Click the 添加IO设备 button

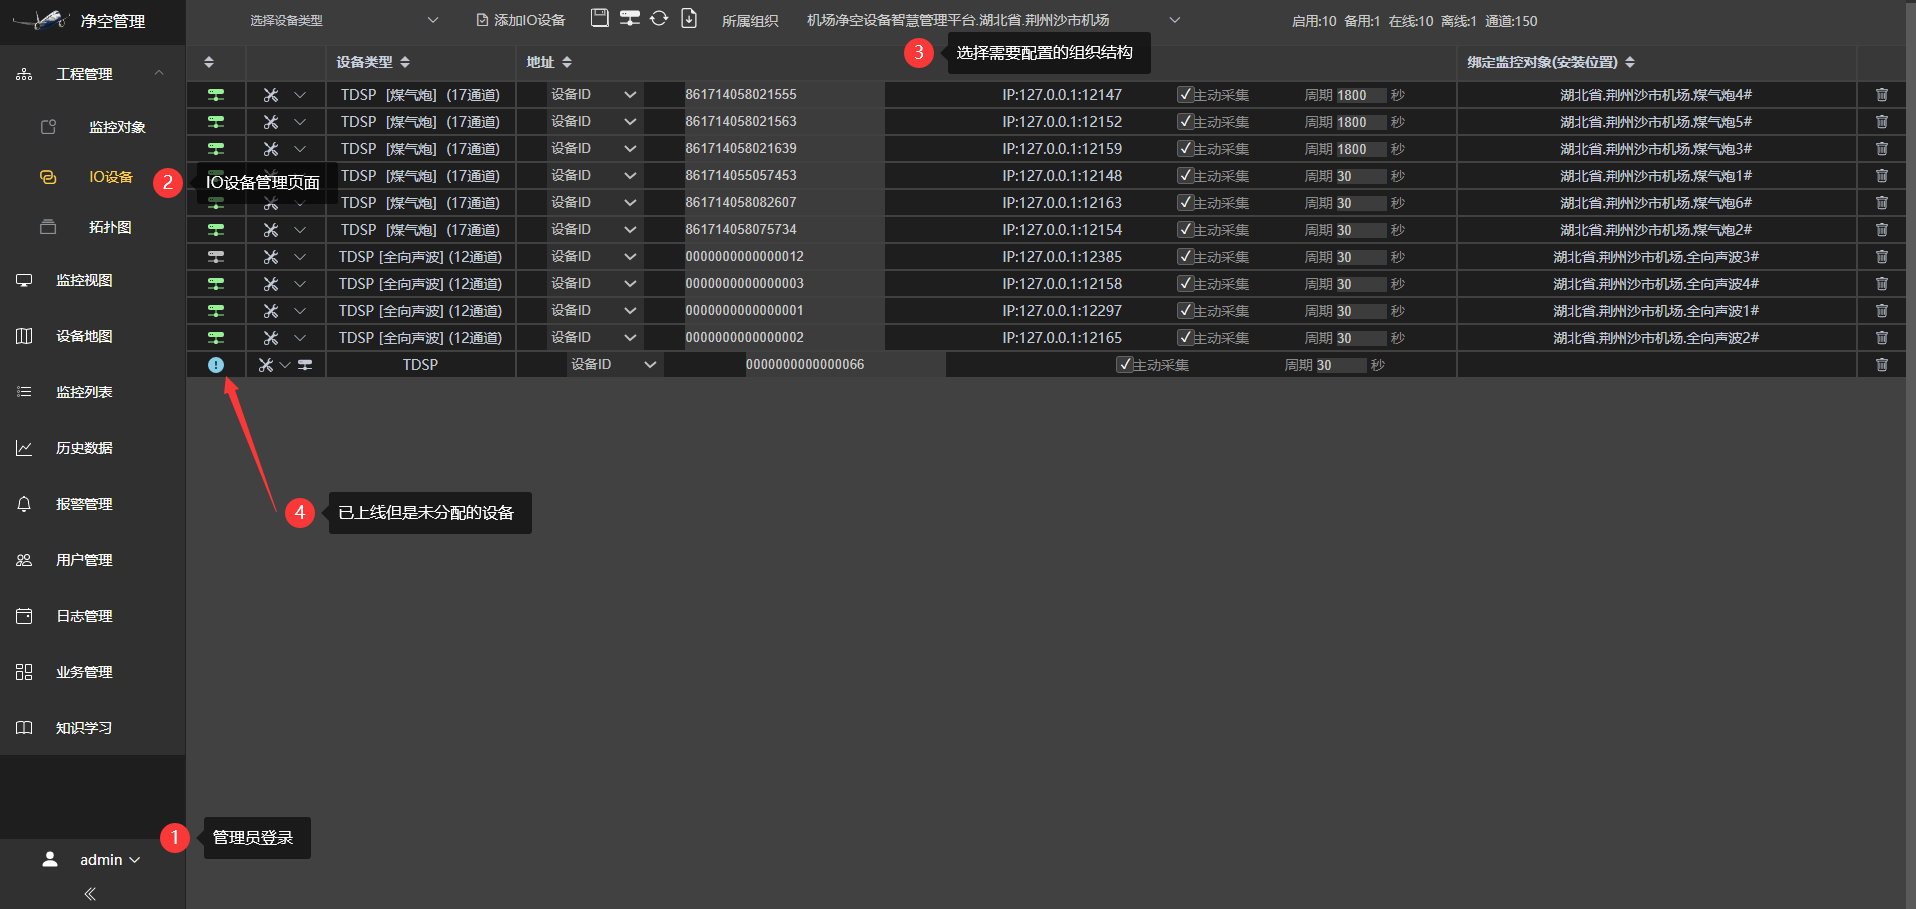(x=521, y=20)
